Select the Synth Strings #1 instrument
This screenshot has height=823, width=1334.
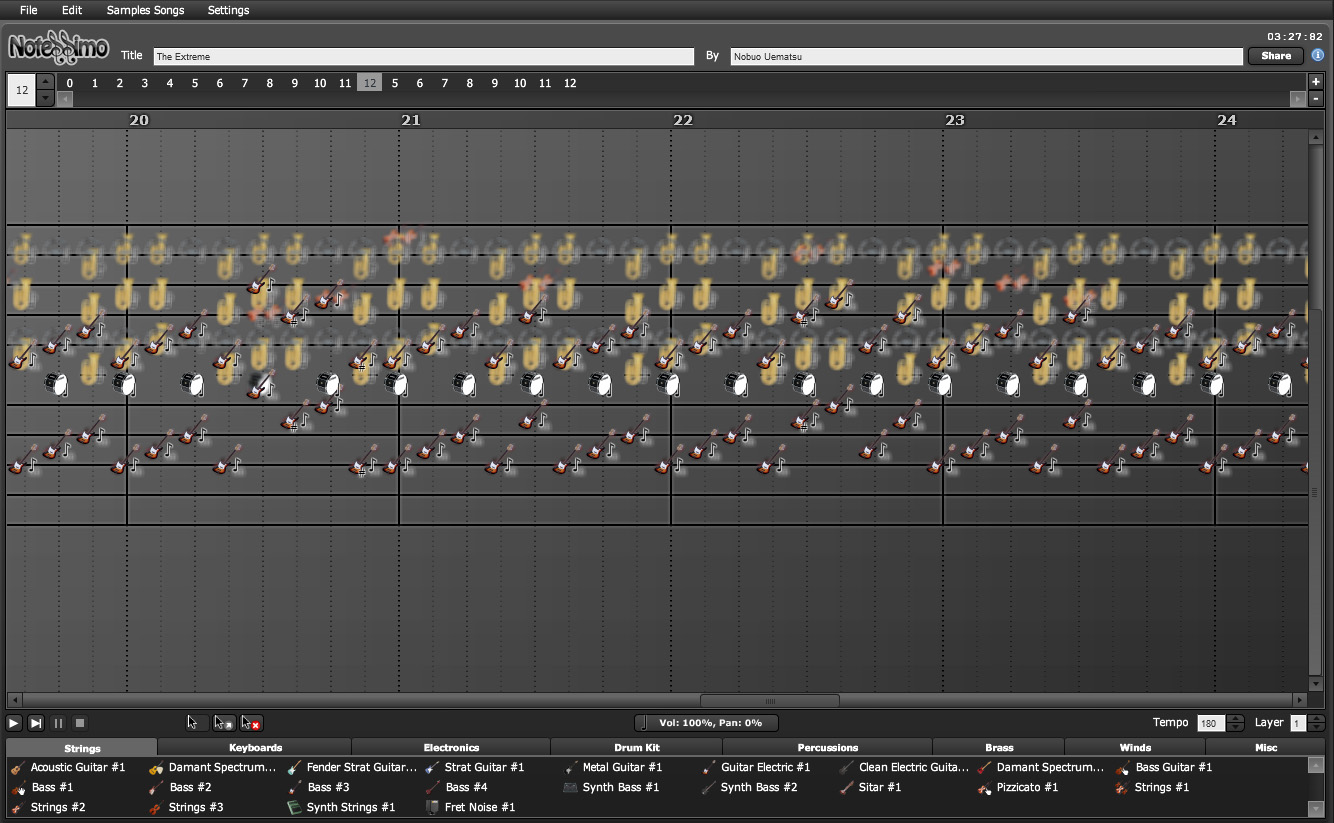[x=350, y=807]
